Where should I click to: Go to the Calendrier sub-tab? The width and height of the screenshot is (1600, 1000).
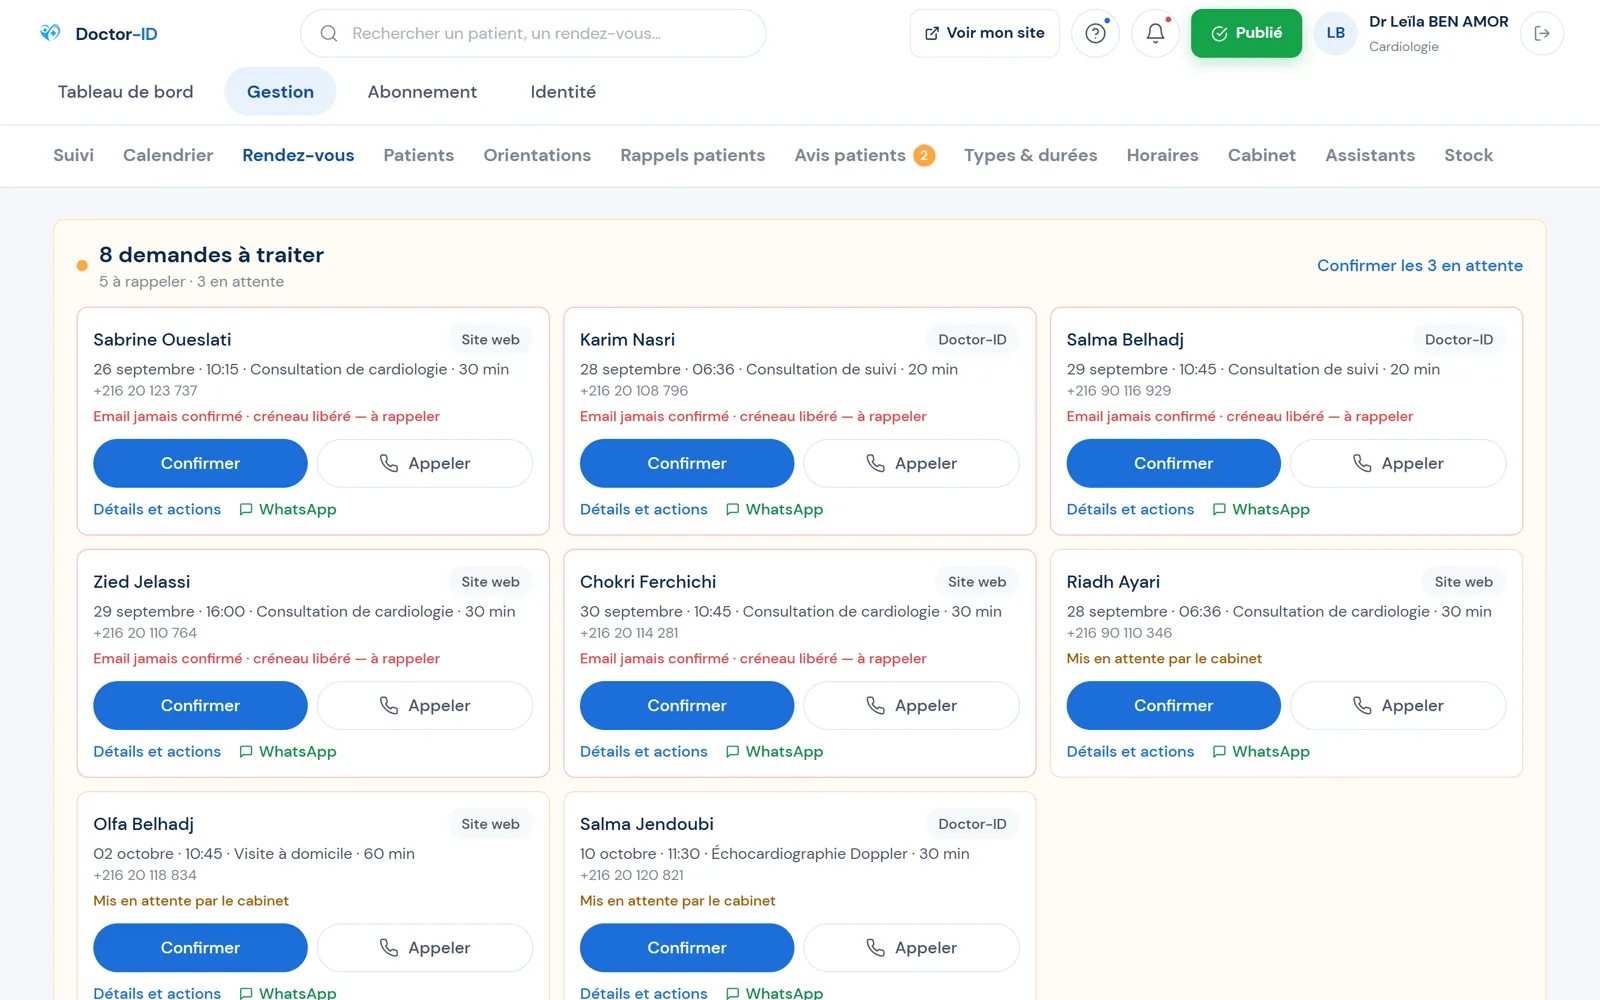click(x=168, y=155)
